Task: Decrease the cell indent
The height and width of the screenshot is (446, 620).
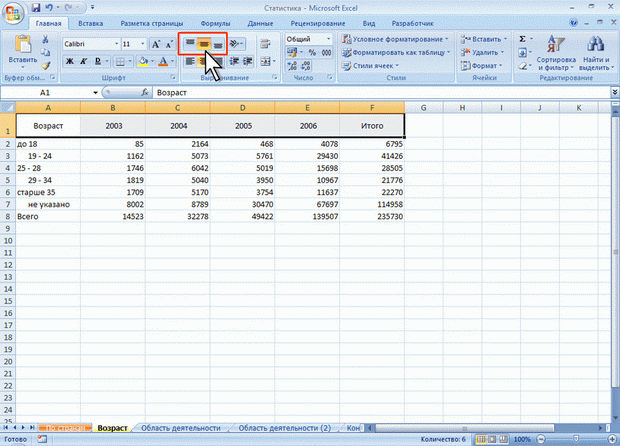Action: click(234, 61)
